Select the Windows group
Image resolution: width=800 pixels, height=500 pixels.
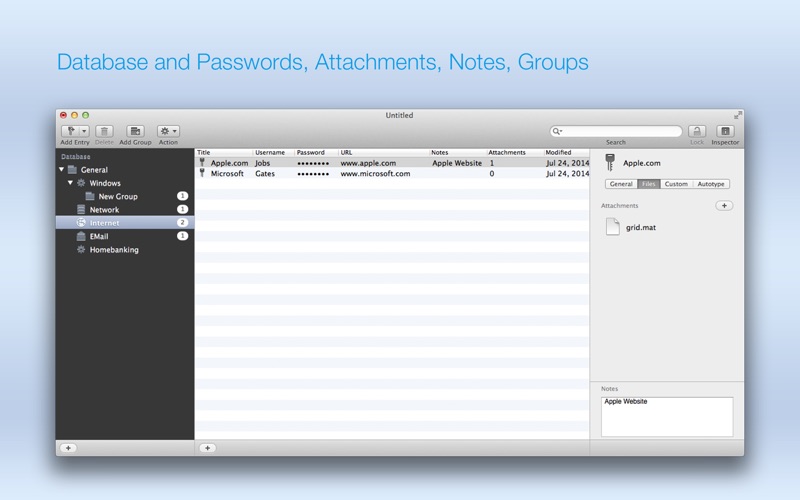(x=125, y=183)
